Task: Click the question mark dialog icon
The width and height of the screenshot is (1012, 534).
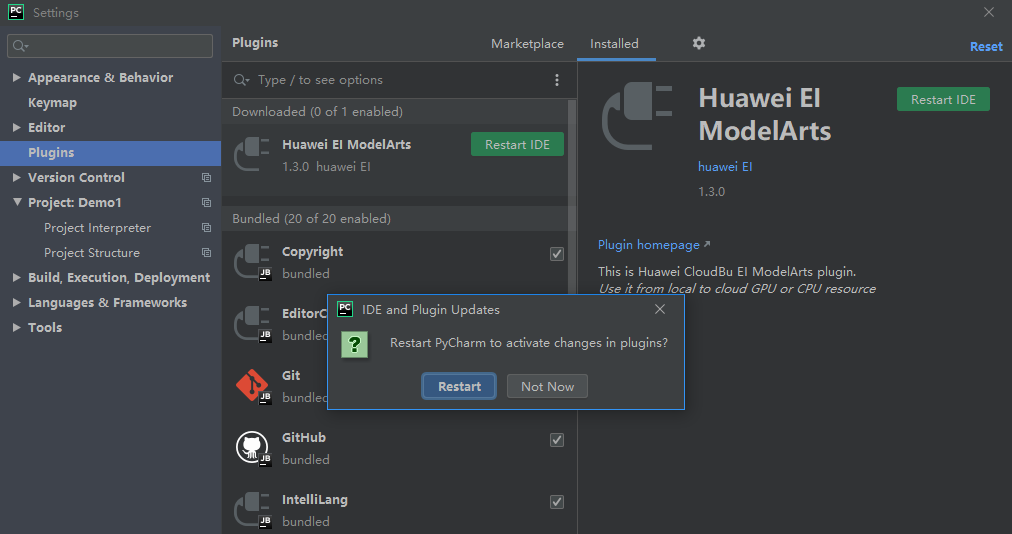Action: (x=354, y=344)
